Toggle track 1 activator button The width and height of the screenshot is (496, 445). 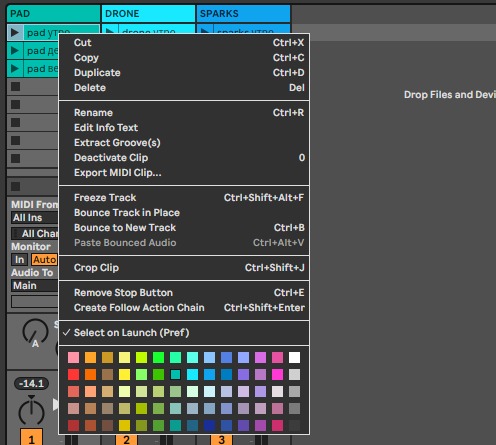[32, 438]
